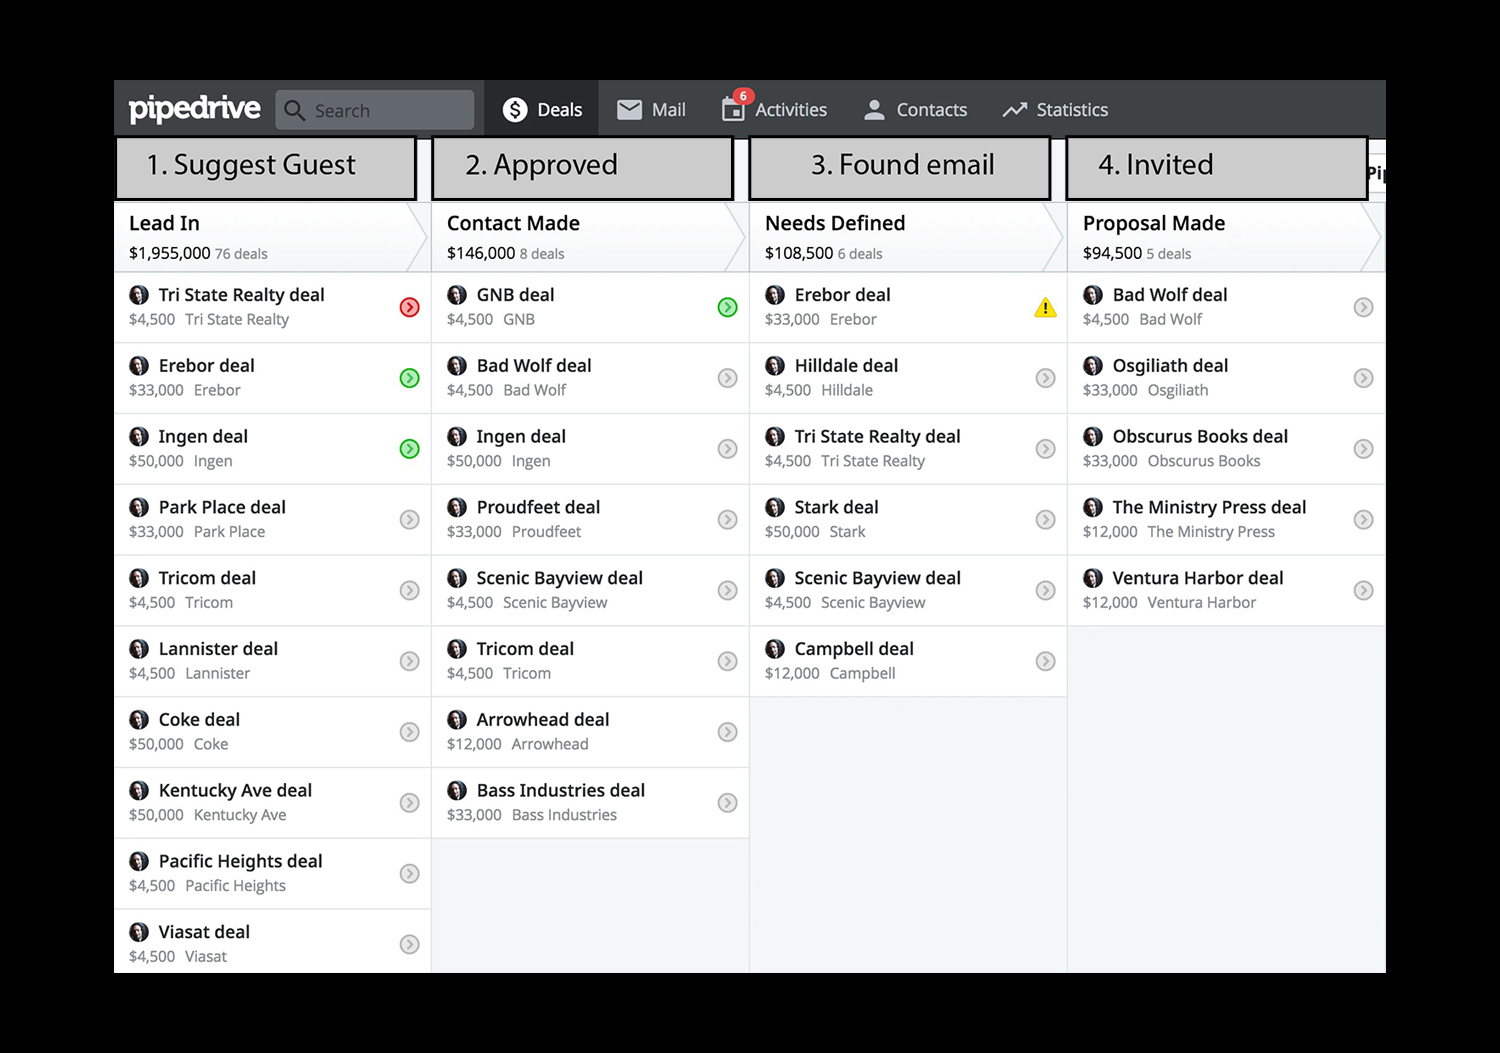The width and height of the screenshot is (1500, 1053).
Task: Click the green activity icon on Erebor deal in Lead In
Action: 410,378
